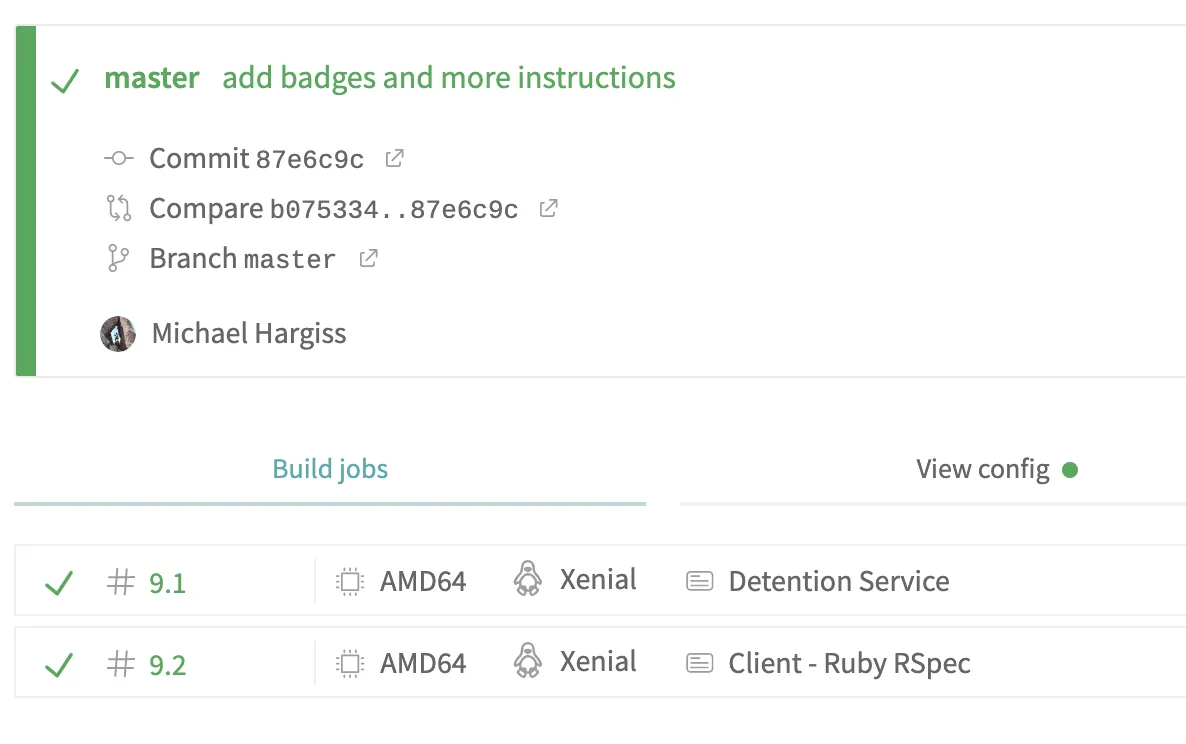1186x744 pixels.
Task: Click the compare arrows icon
Action: [x=118, y=208]
